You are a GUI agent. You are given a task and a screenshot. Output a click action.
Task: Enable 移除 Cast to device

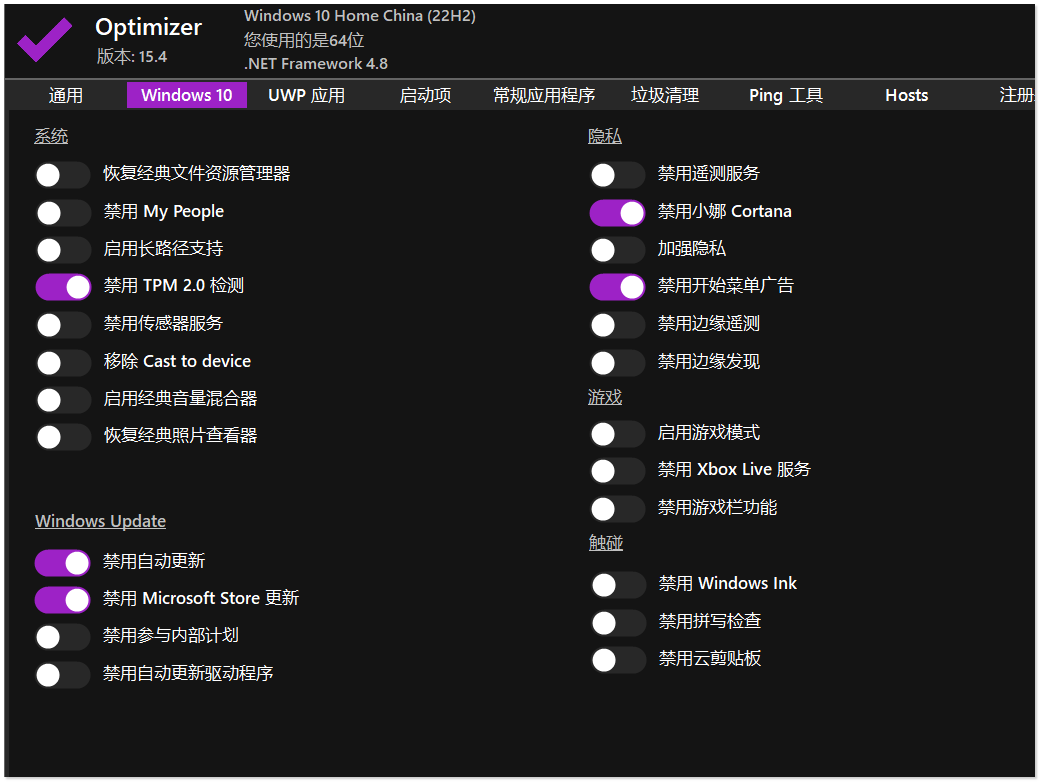pos(63,362)
